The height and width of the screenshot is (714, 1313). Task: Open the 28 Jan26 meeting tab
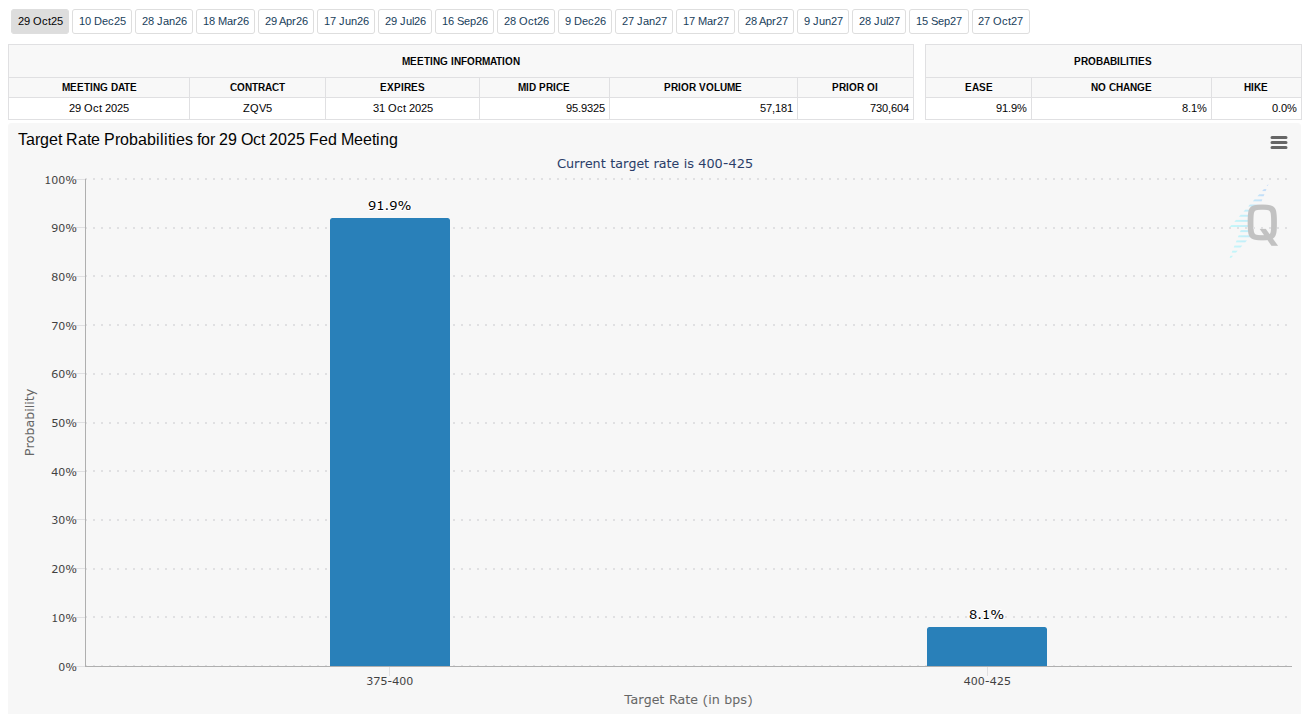(x=164, y=21)
